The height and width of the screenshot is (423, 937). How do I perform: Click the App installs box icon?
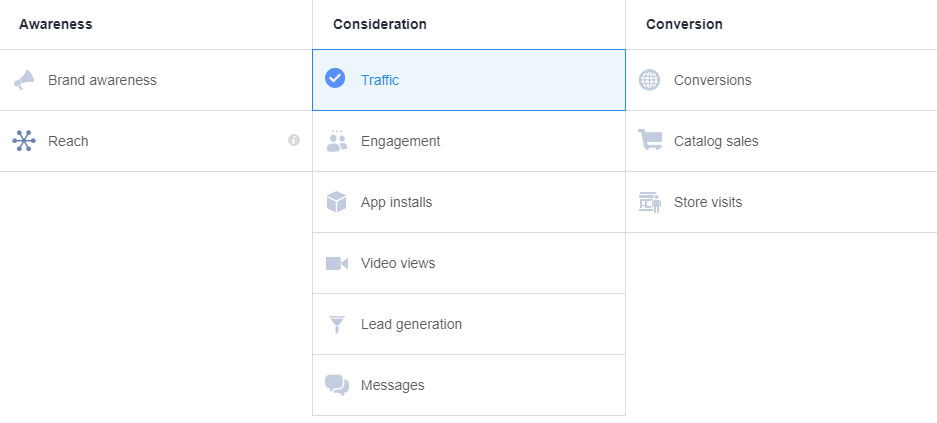[337, 202]
